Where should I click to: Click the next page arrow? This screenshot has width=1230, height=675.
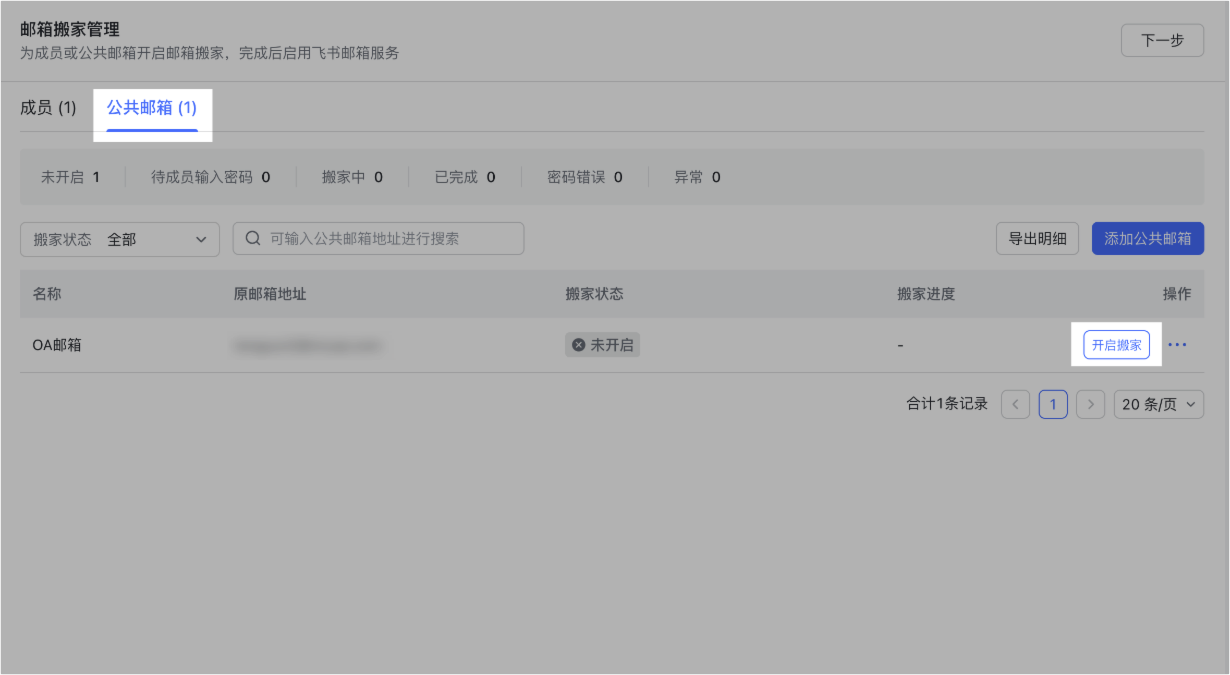coord(1091,404)
